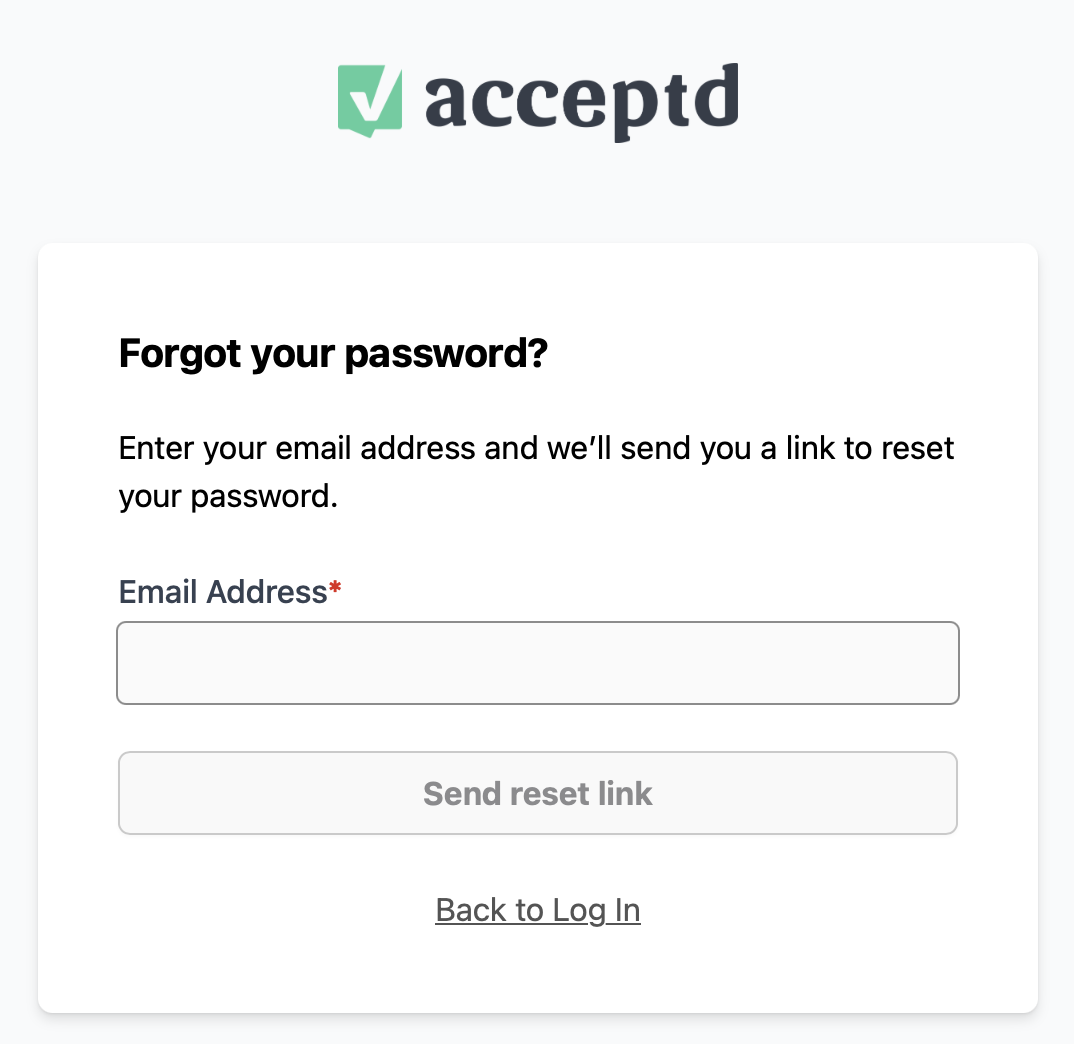Click the green checkmark Acceptd logo icon
1074x1044 pixels.
pos(370,101)
